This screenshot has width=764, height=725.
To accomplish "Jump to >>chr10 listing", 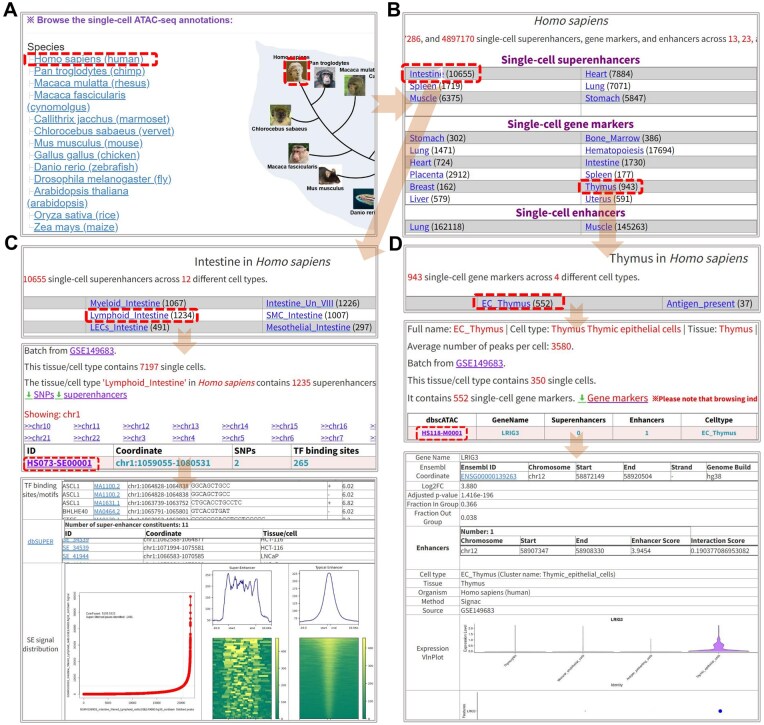I will [38, 426].
